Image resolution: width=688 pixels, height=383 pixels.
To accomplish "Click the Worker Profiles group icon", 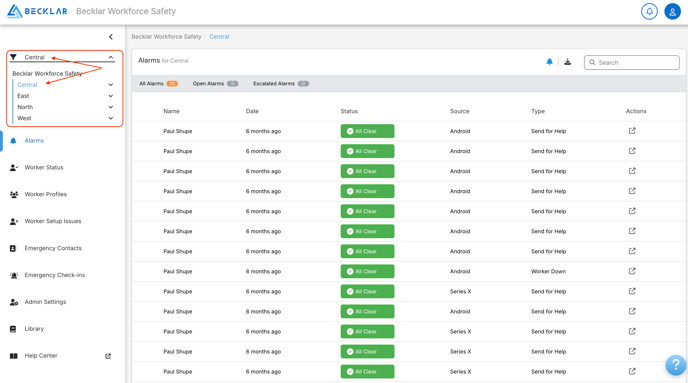I will click(x=14, y=194).
